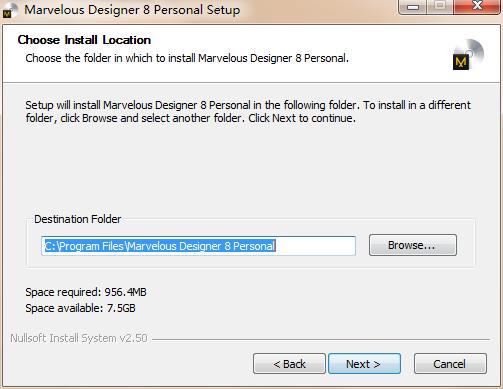Click the Choose Install Location heading
The image size is (503, 389).
coord(84,40)
